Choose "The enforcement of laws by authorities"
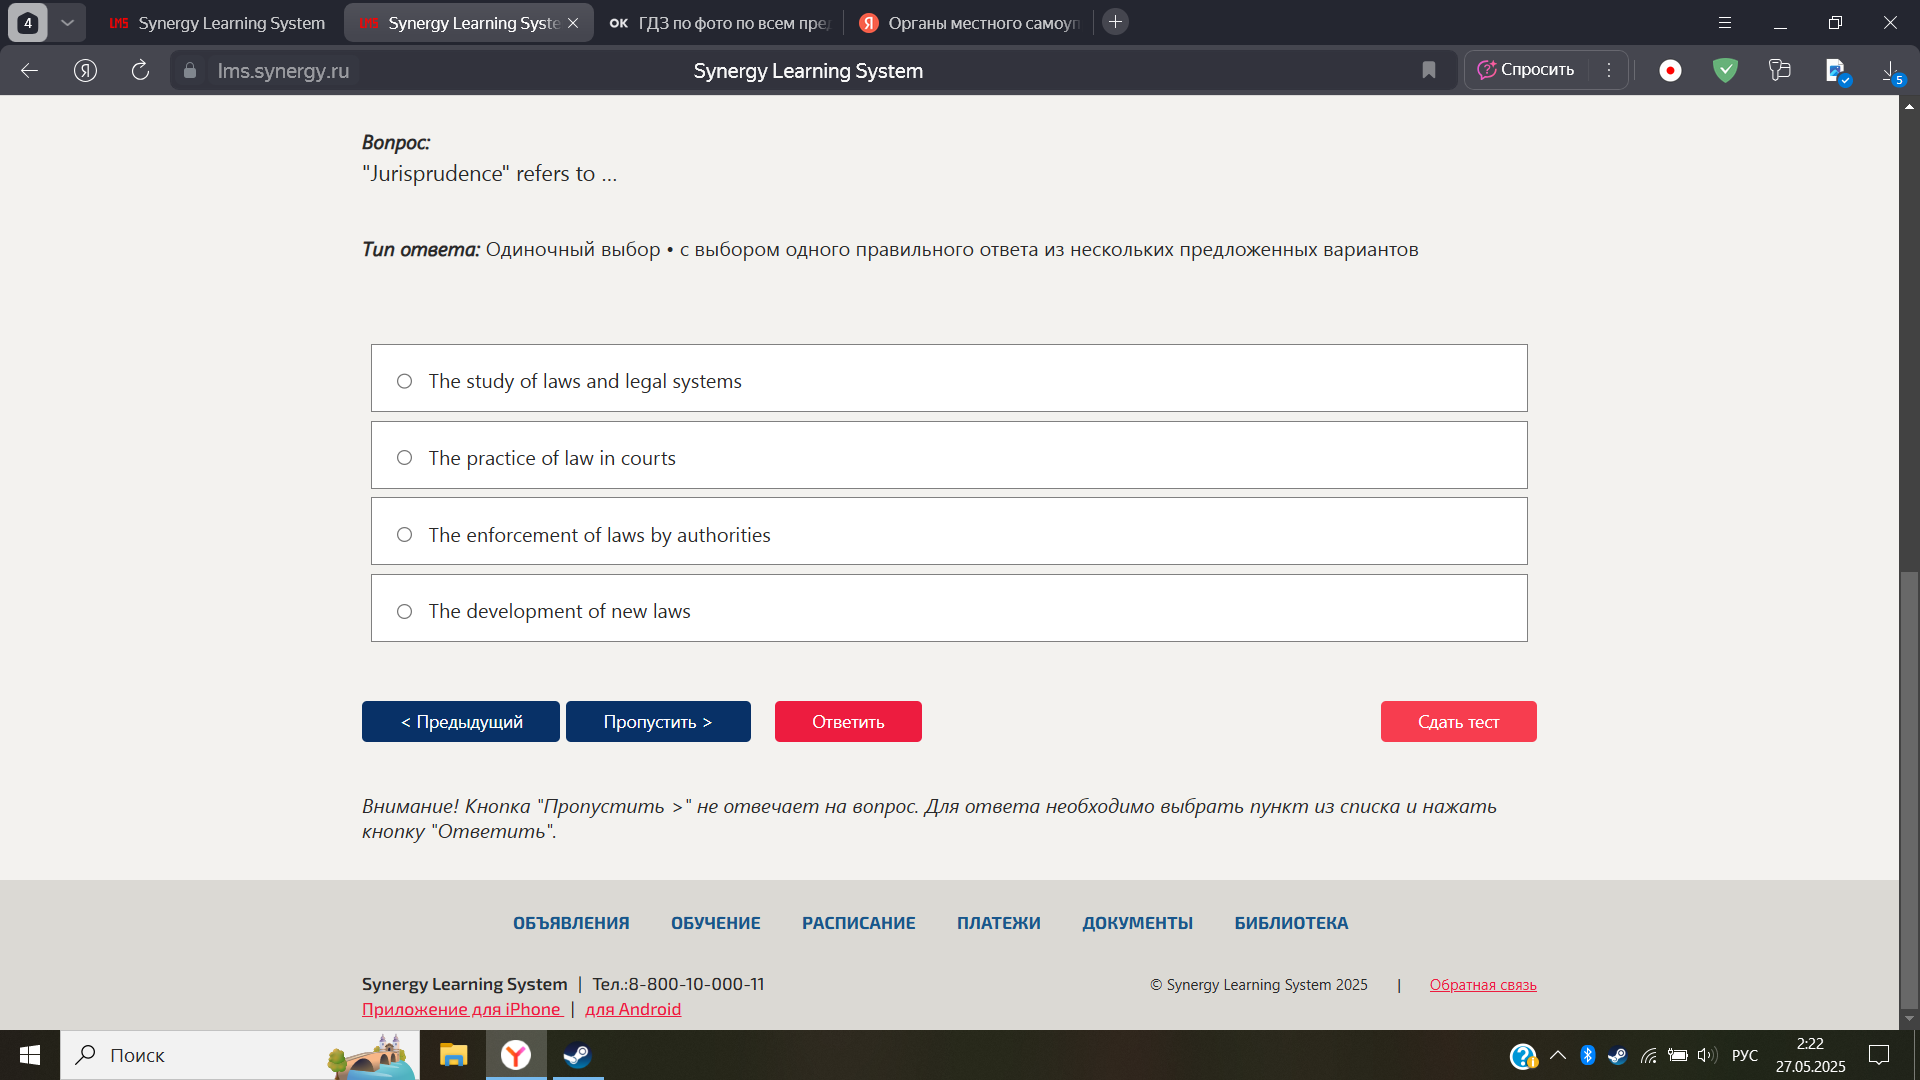The image size is (1920, 1080). [x=949, y=531]
